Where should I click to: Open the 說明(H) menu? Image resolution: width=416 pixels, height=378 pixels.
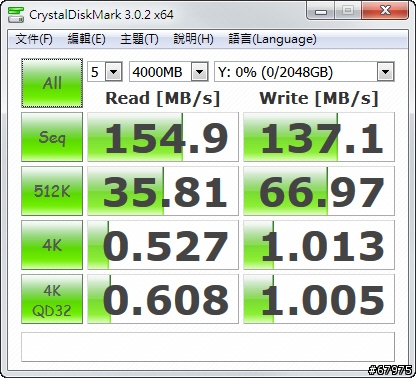[x=193, y=39]
